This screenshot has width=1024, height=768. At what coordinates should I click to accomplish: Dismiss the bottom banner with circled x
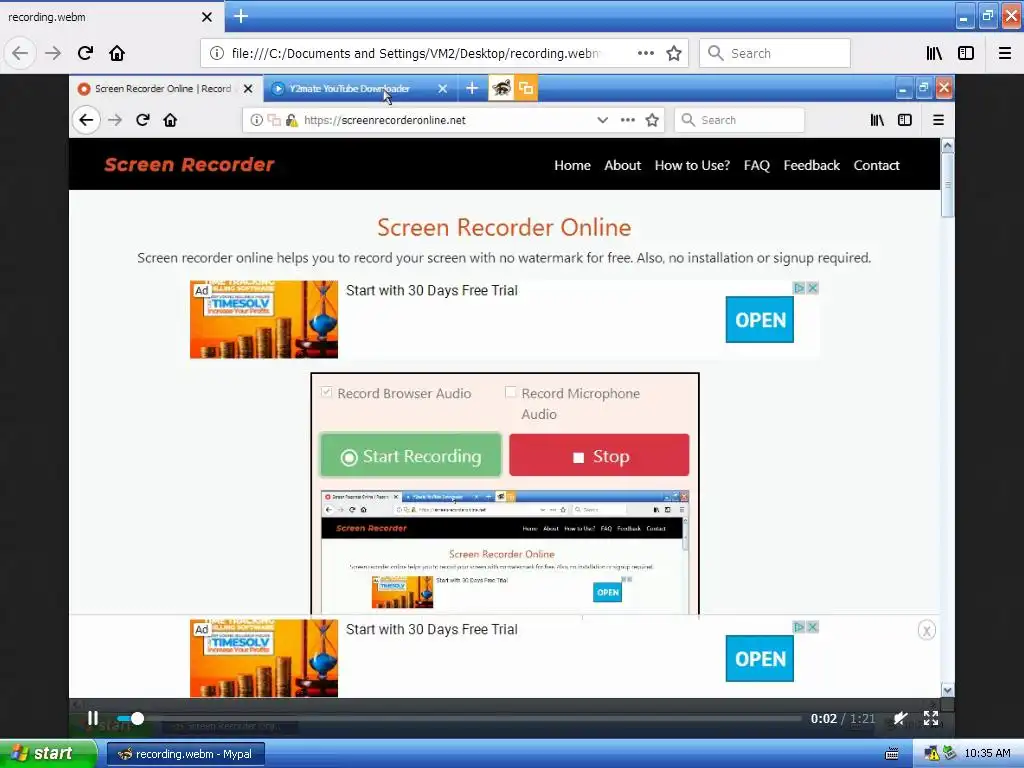pyautogui.click(x=927, y=630)
